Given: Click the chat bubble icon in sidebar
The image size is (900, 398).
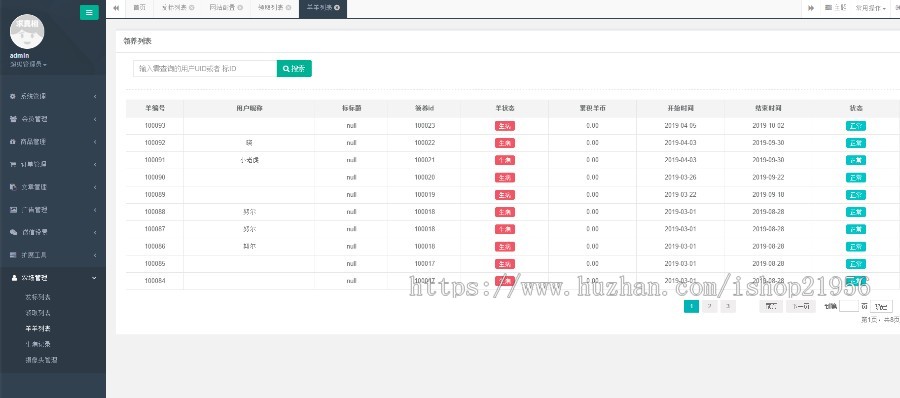Looking at the screenshot, I should click(x=13, y=232).
